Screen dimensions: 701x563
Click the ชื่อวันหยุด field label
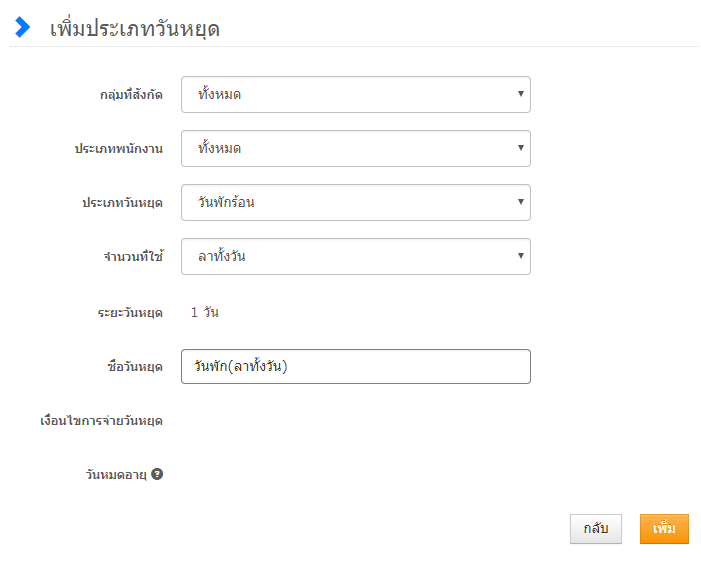tap(134, 367)
